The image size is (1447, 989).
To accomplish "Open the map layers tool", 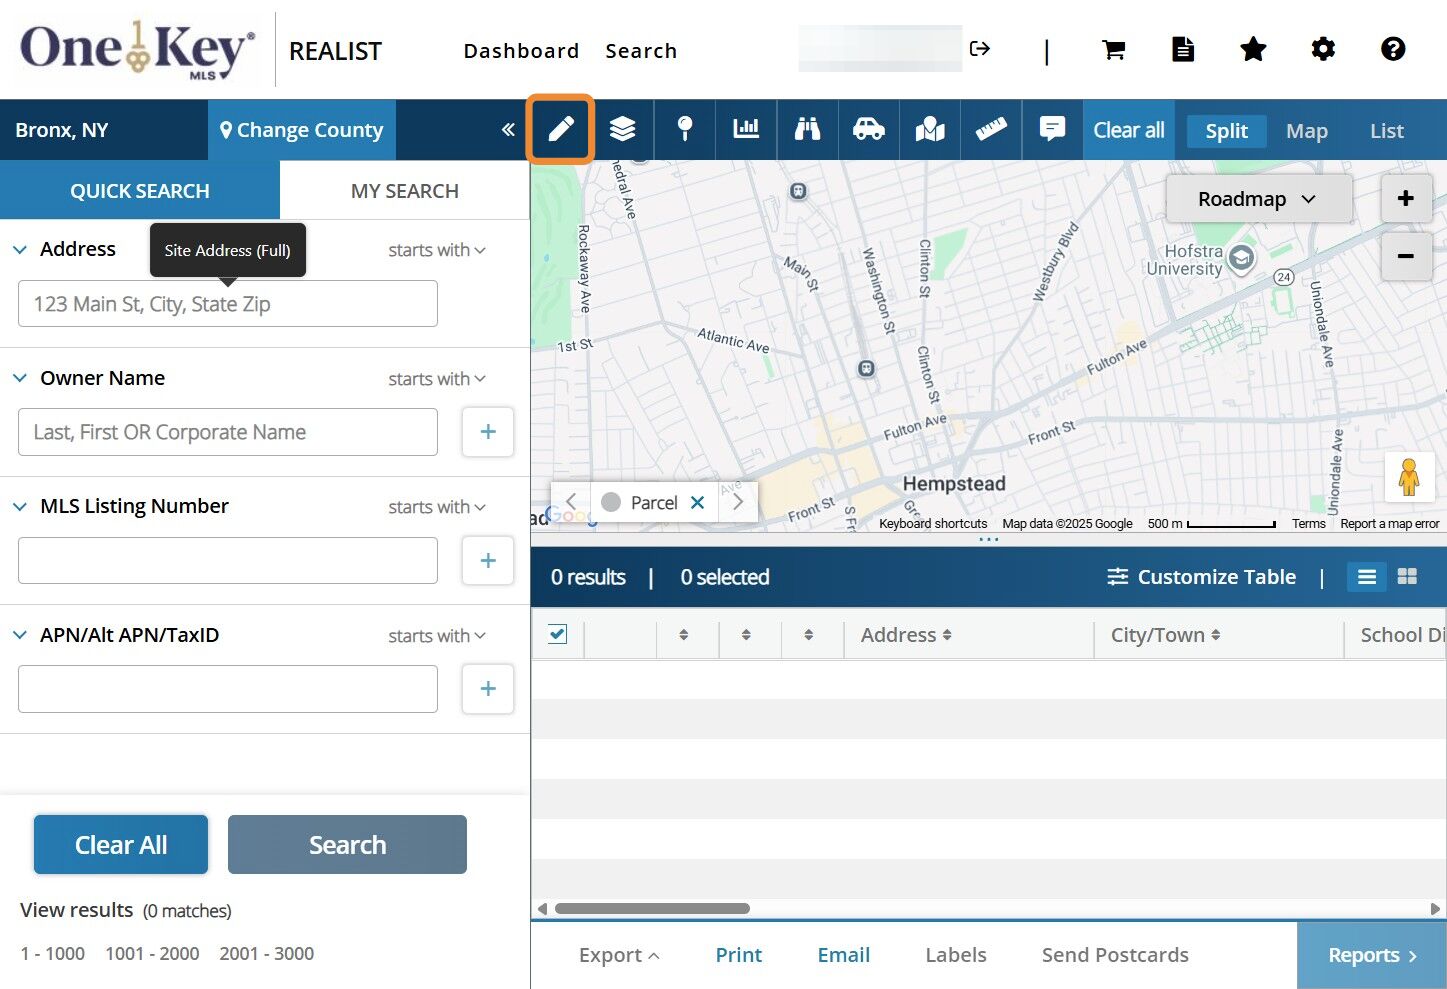I will coord(622,129).
